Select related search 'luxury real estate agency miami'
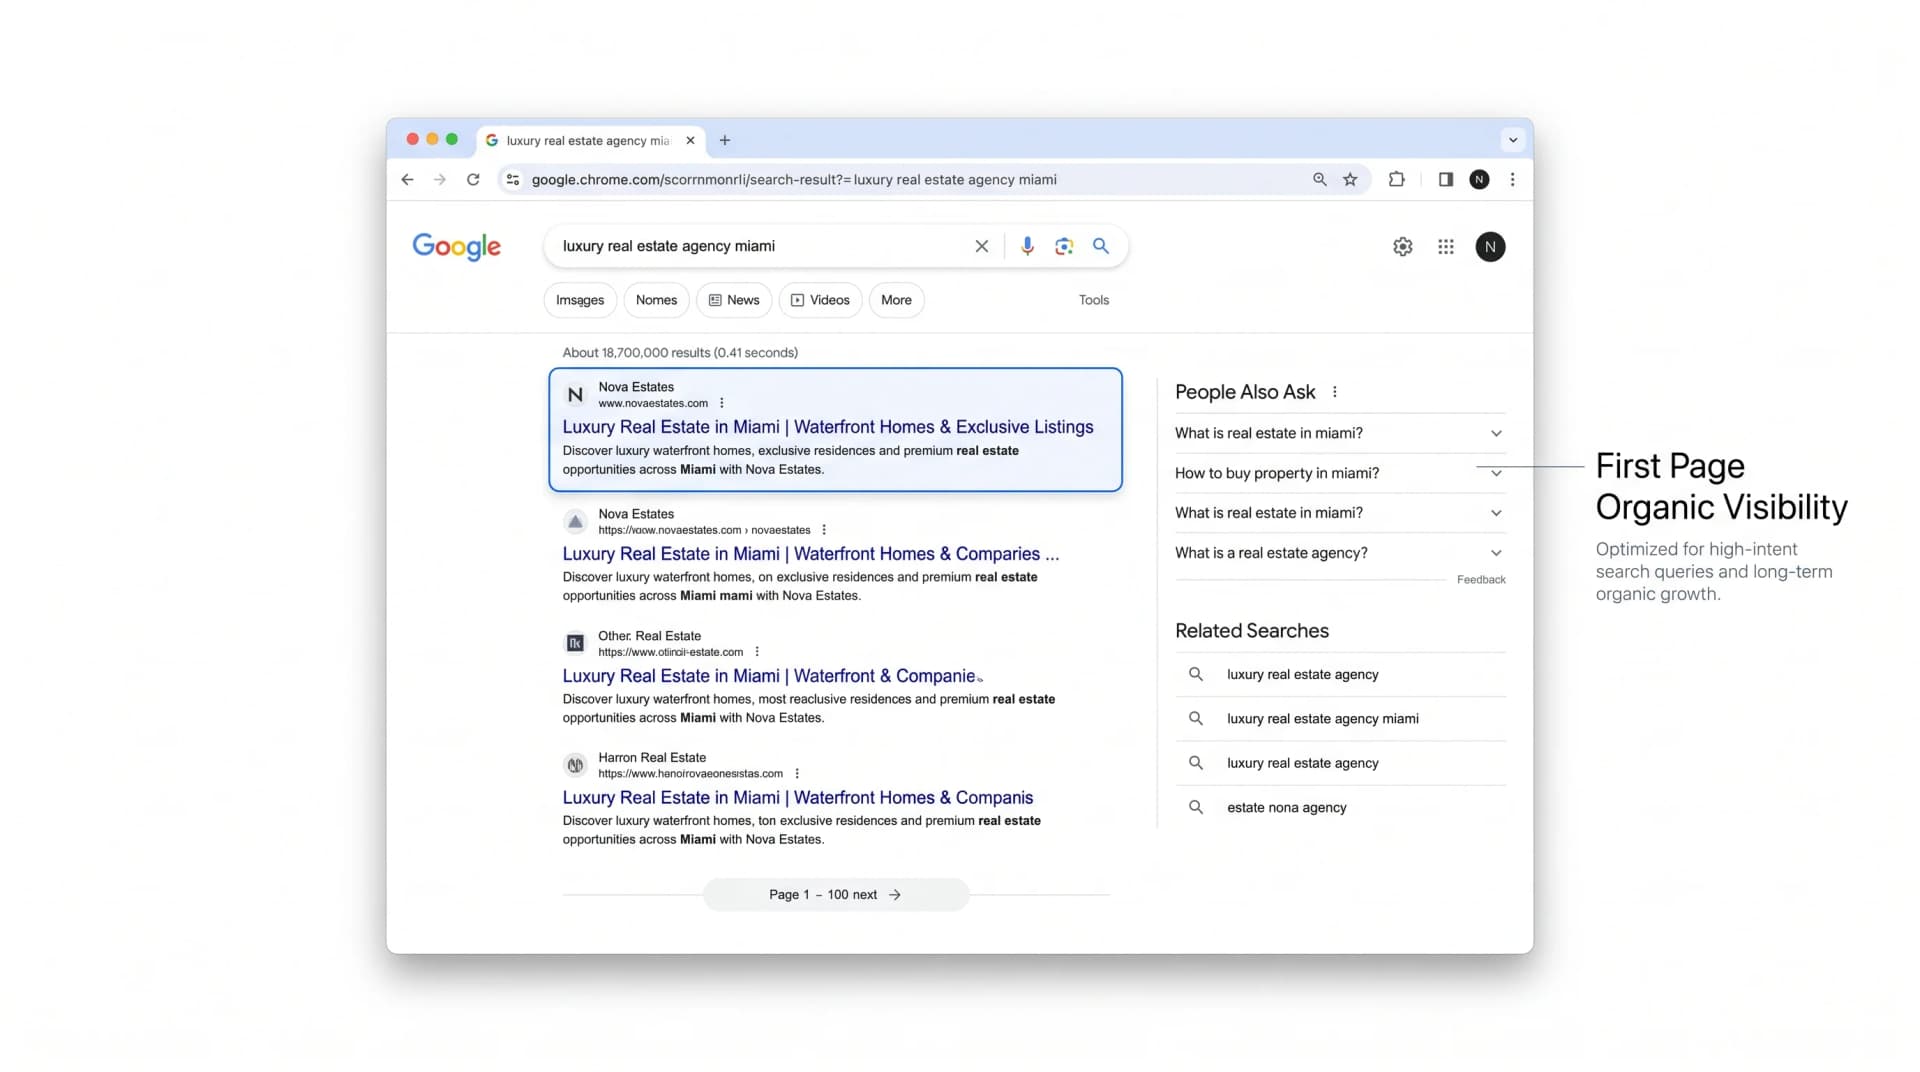The image size is (1920, 1072). click(x=1340, y=719)
